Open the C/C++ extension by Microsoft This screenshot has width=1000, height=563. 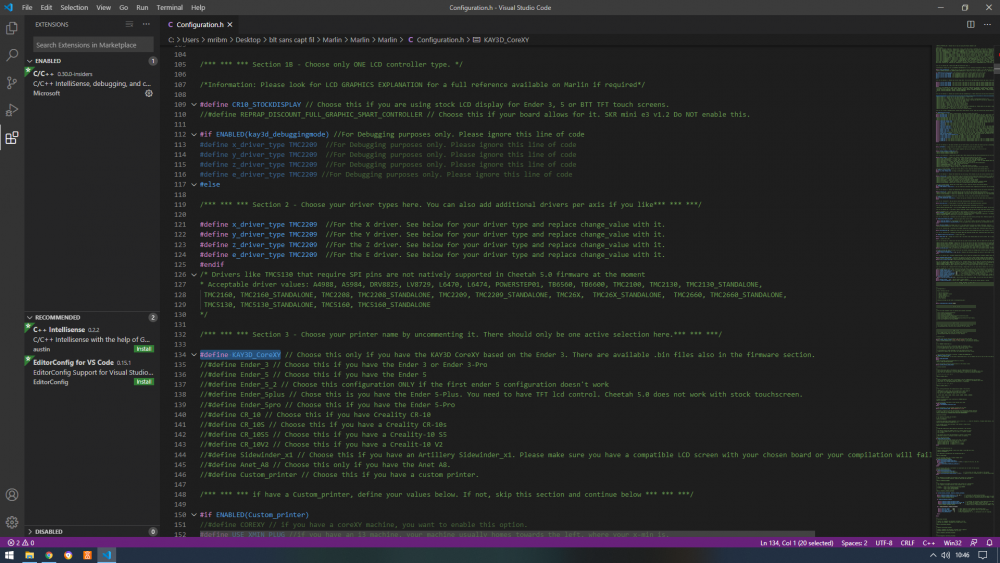[x=92, y=83]
